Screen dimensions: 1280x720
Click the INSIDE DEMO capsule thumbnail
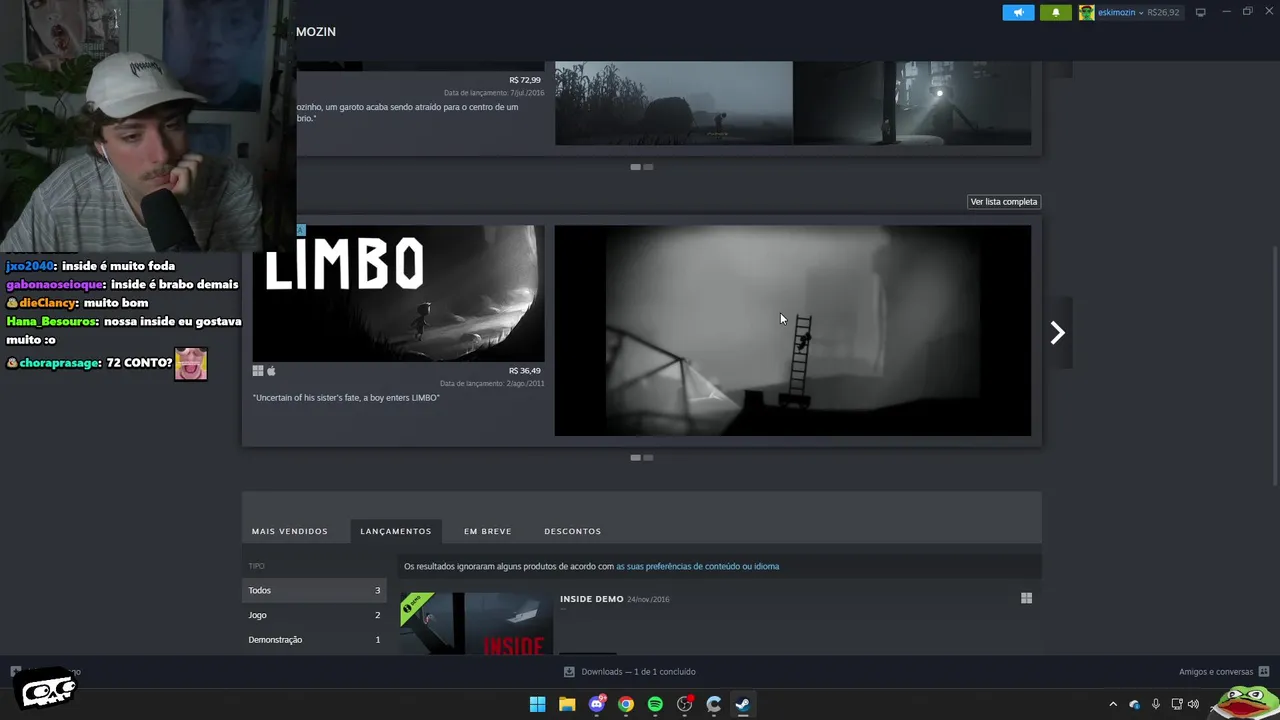[476, 624]
